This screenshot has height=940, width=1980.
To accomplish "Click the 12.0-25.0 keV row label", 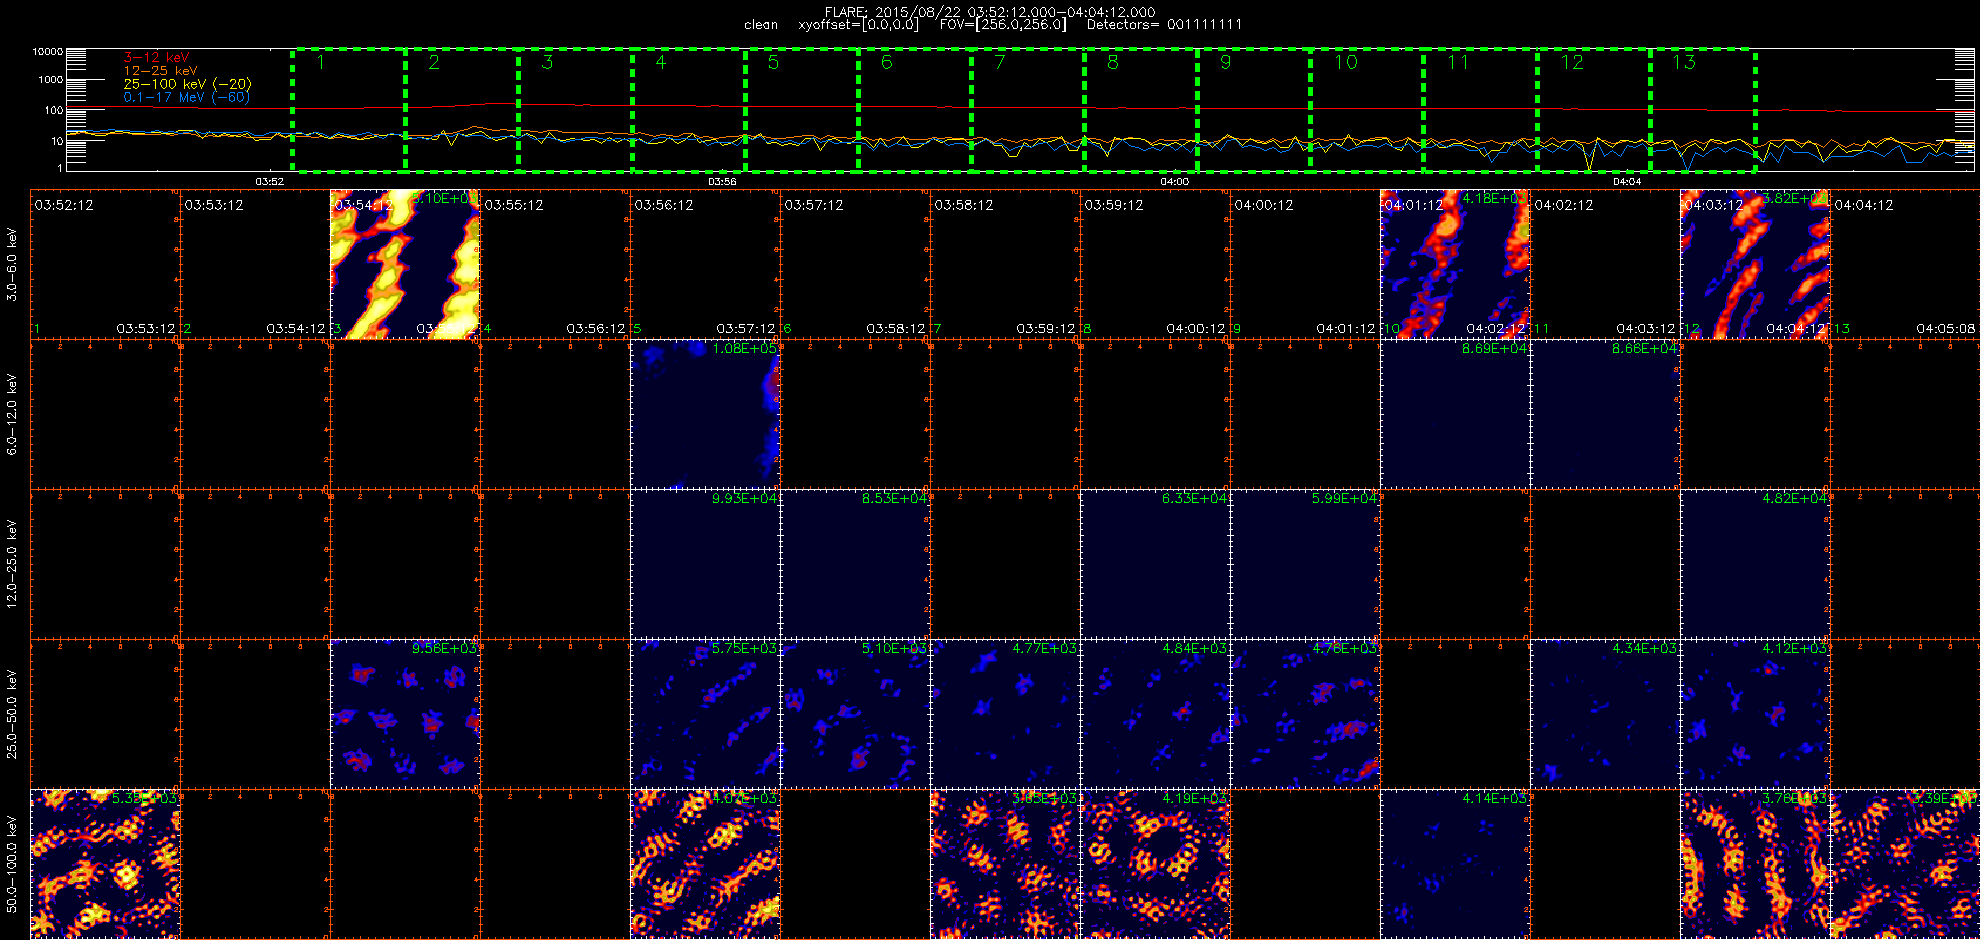I will (12, 564).
